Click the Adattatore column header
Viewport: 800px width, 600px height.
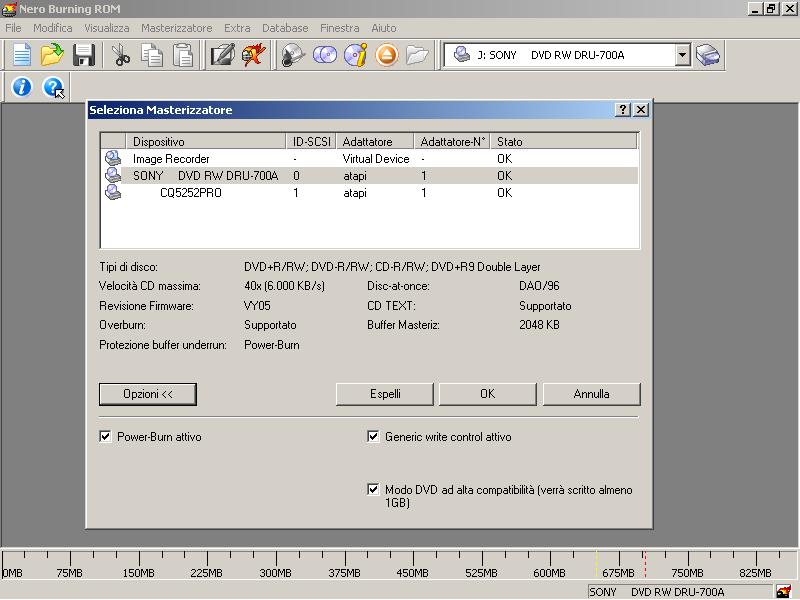click(x=375, y=141)
